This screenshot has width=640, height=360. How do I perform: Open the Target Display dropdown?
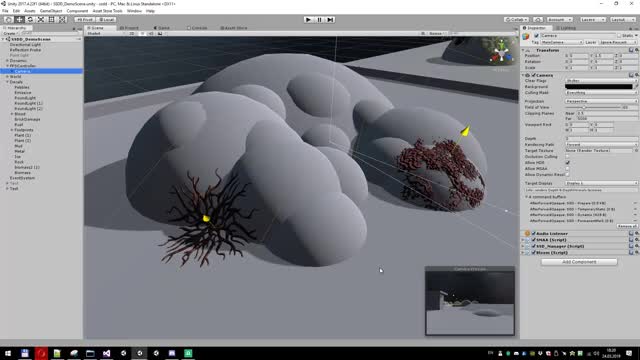coord(602,183)
